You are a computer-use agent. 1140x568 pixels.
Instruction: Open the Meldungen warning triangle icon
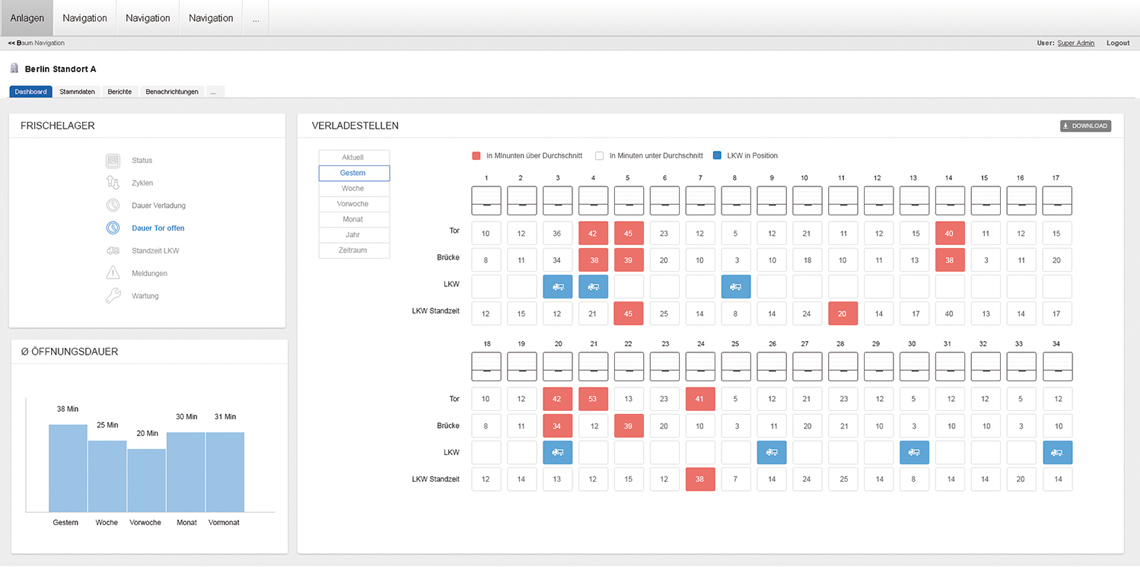point(113,273)
